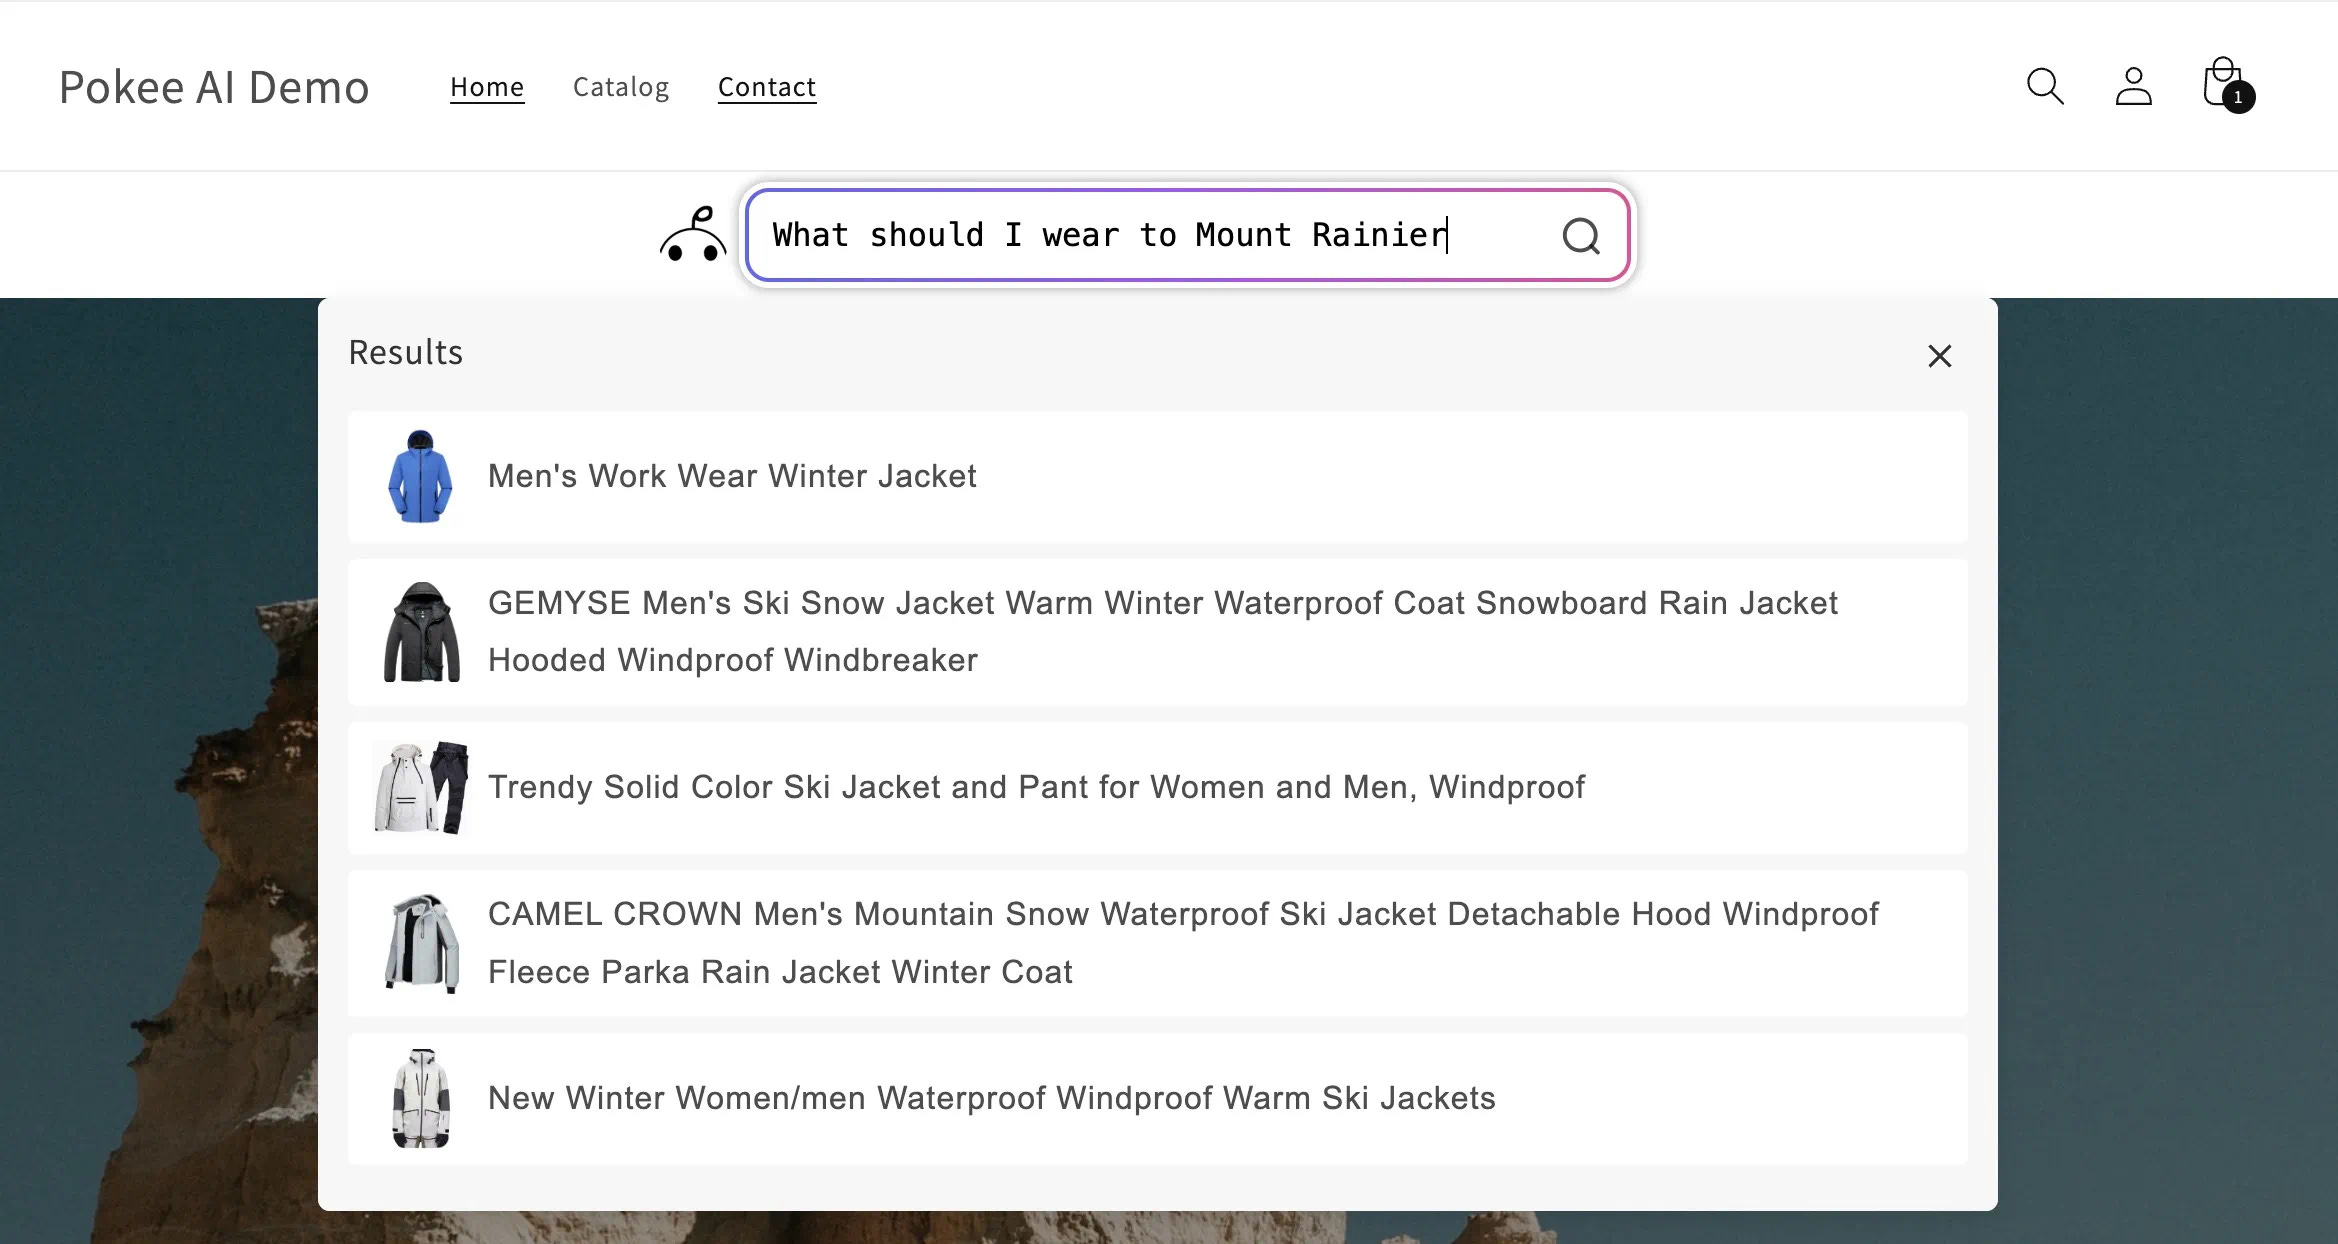
Task: Go to the Home menu item
Action: click(487, 87)
